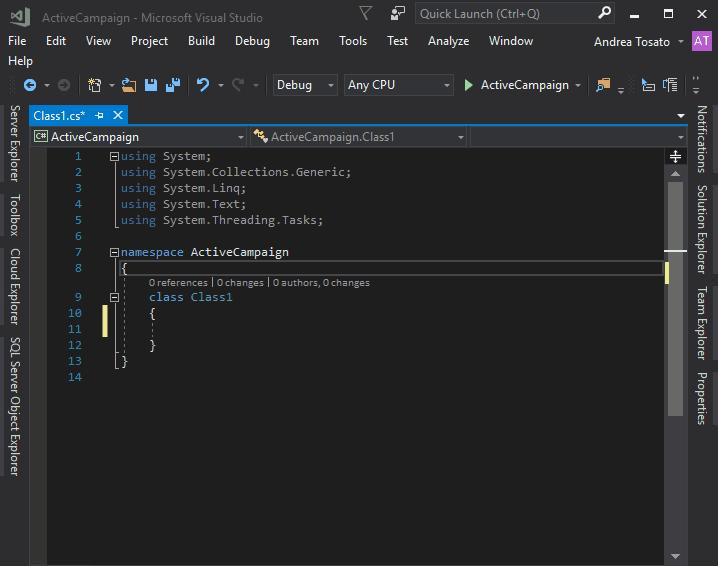Image resolution: width=718 pixels, height=566 pixels.
Task: Click the New Project toolbar icon
Action: [95, 85]
